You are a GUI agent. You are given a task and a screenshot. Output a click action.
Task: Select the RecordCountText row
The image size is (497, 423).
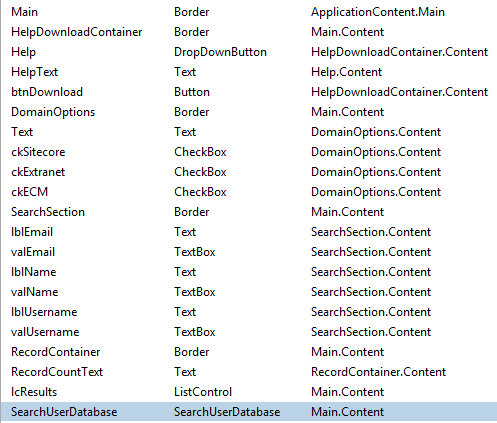click(x=249, y=372)
